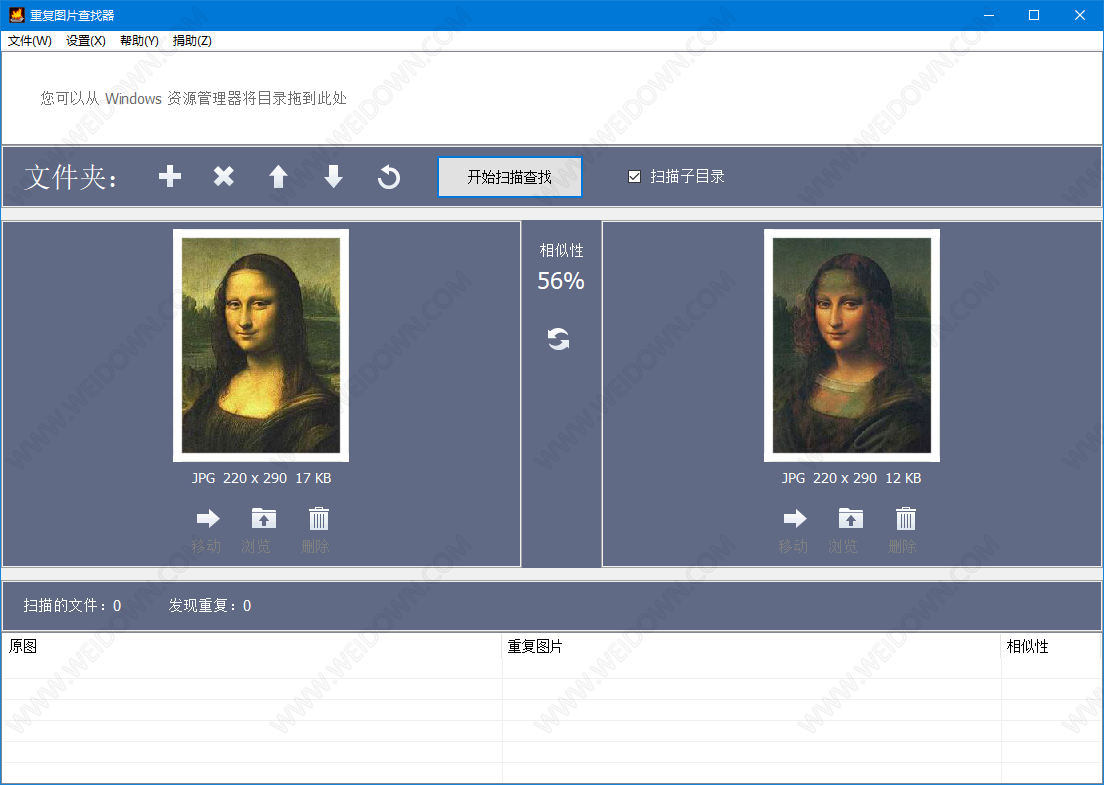Viewport: 1104px width, 785px height.
Task: Click the 相似性 column header in the table
Action: [x=1050, y=646]
